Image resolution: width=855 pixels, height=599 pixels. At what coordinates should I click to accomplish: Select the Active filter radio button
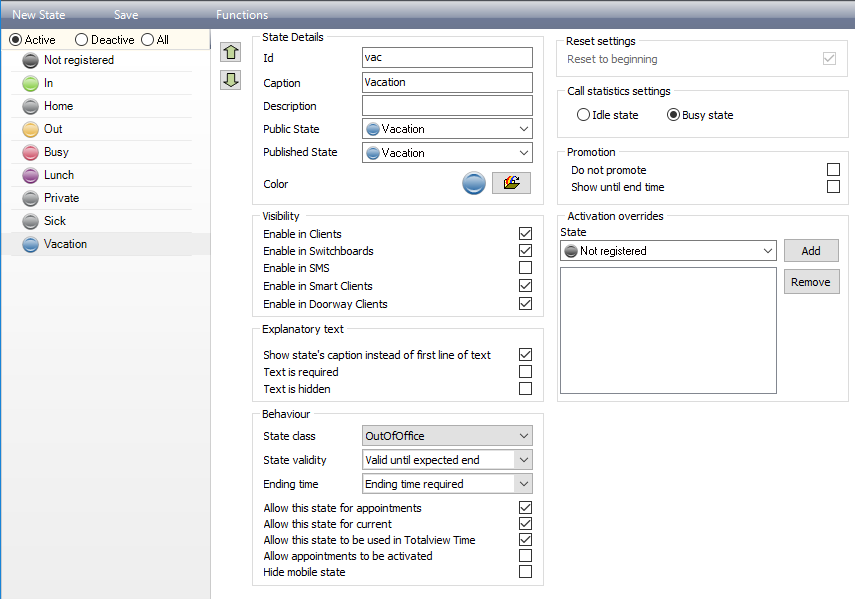[16, 40]
